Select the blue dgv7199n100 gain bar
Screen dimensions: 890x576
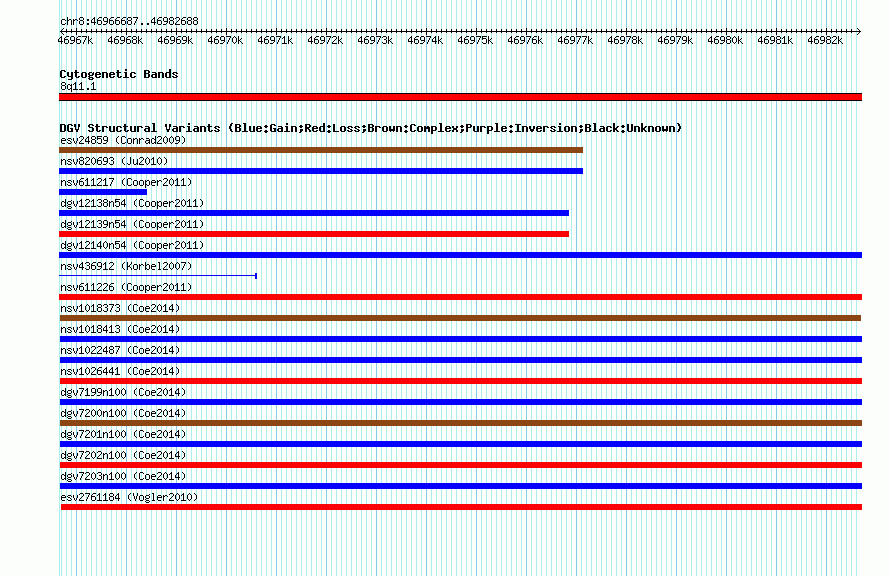(x=460, y=402)
